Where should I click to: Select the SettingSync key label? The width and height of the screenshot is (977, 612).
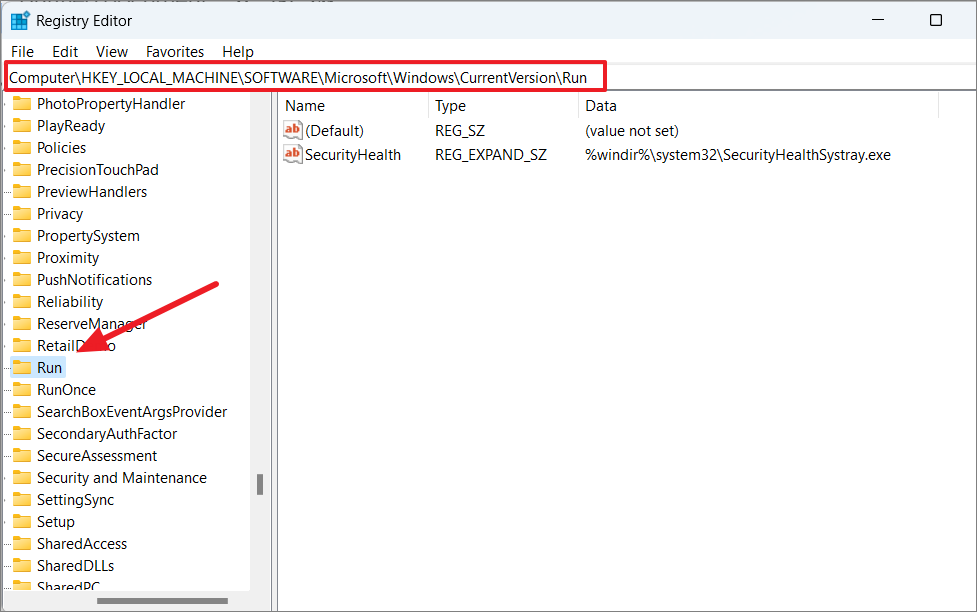[x=75, y=500]
